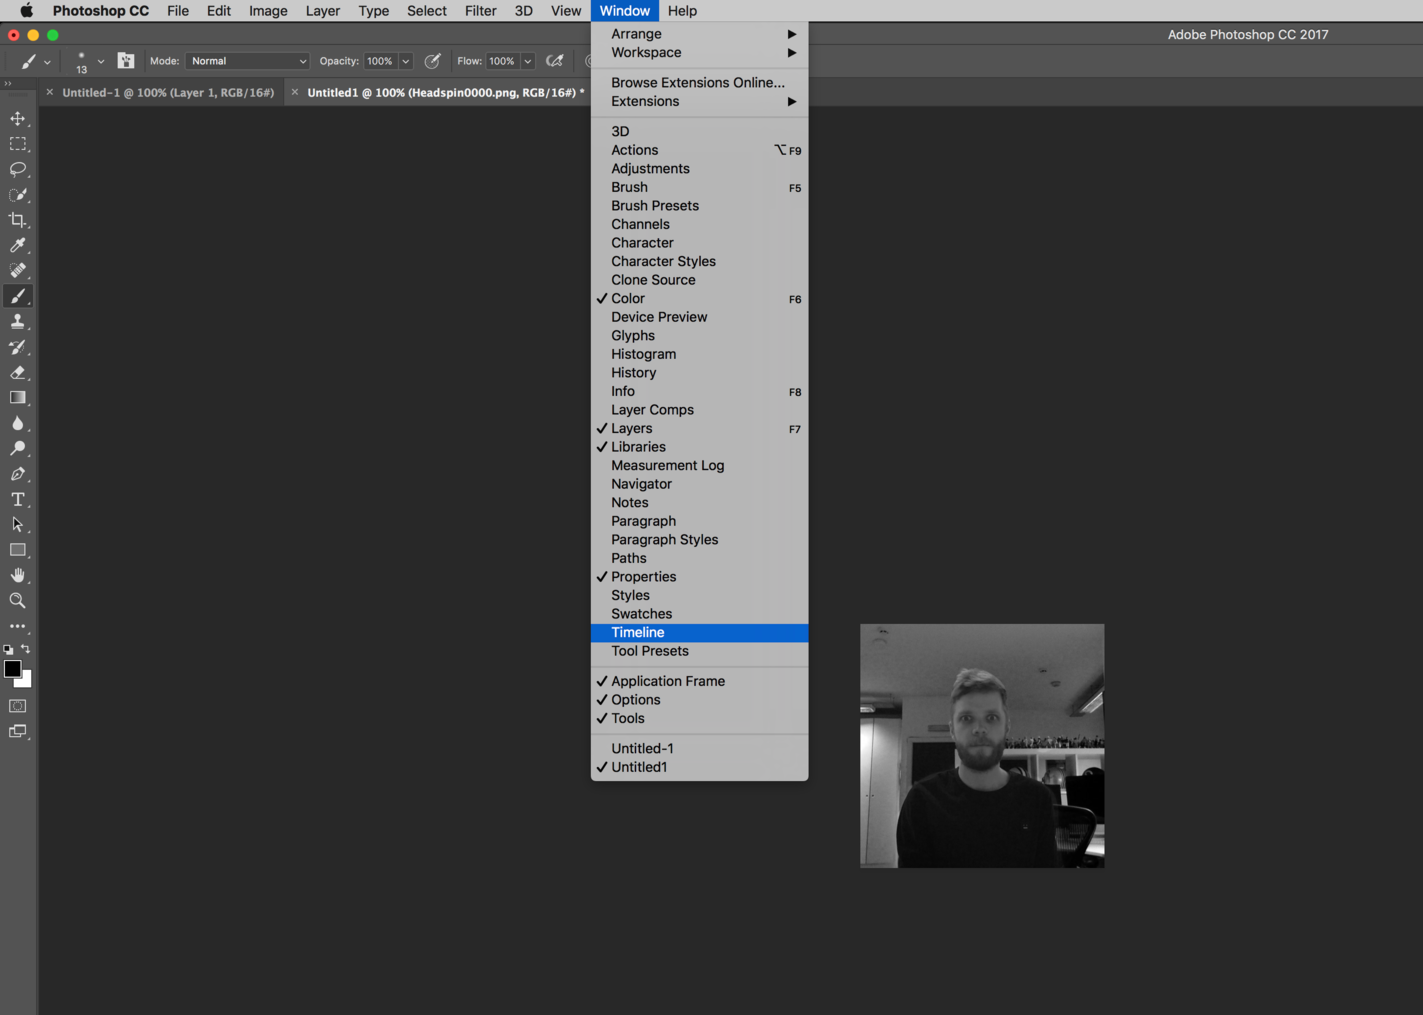Close the Untitled-1 tab
Screen dimensions: 1423x1015
[49, 92]
